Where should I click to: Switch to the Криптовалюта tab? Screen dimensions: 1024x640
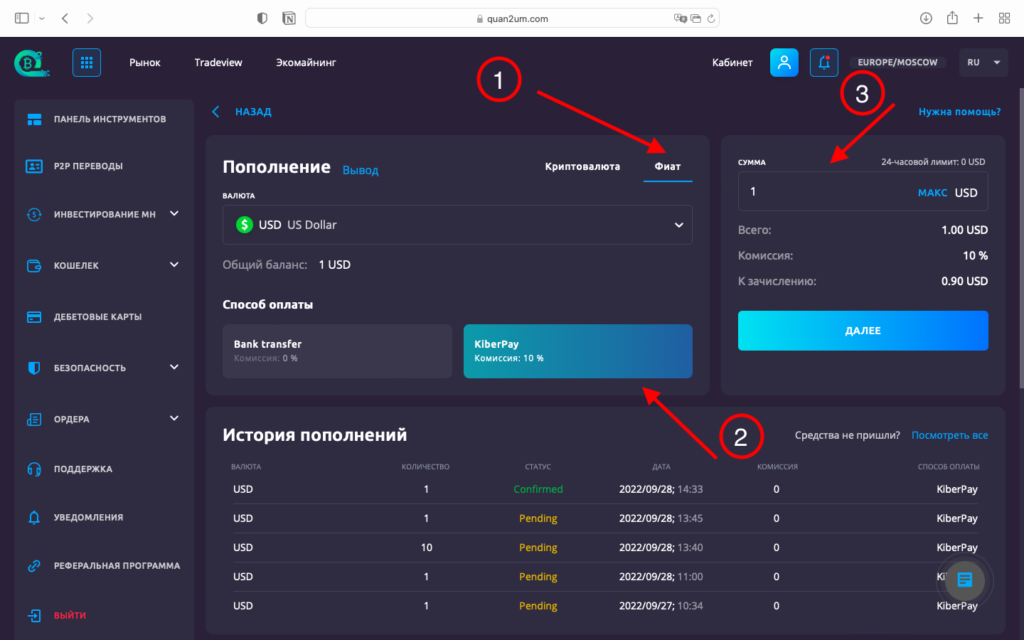582,167
